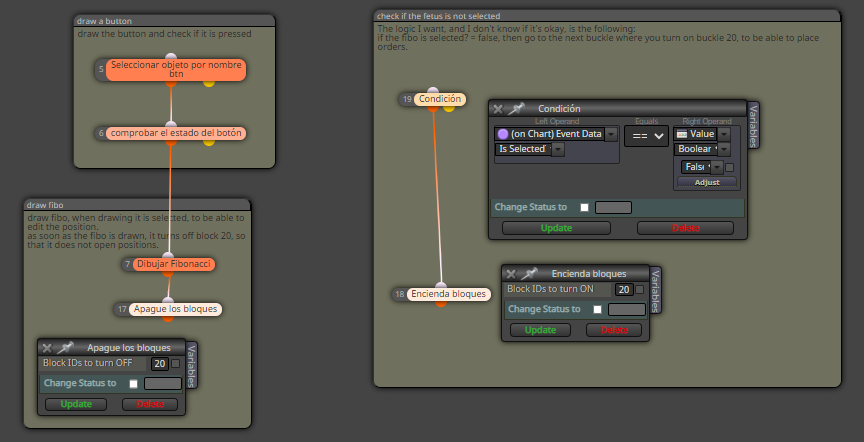Open the Variables tab on Apague los bloques panel

[x=192, y=365]
